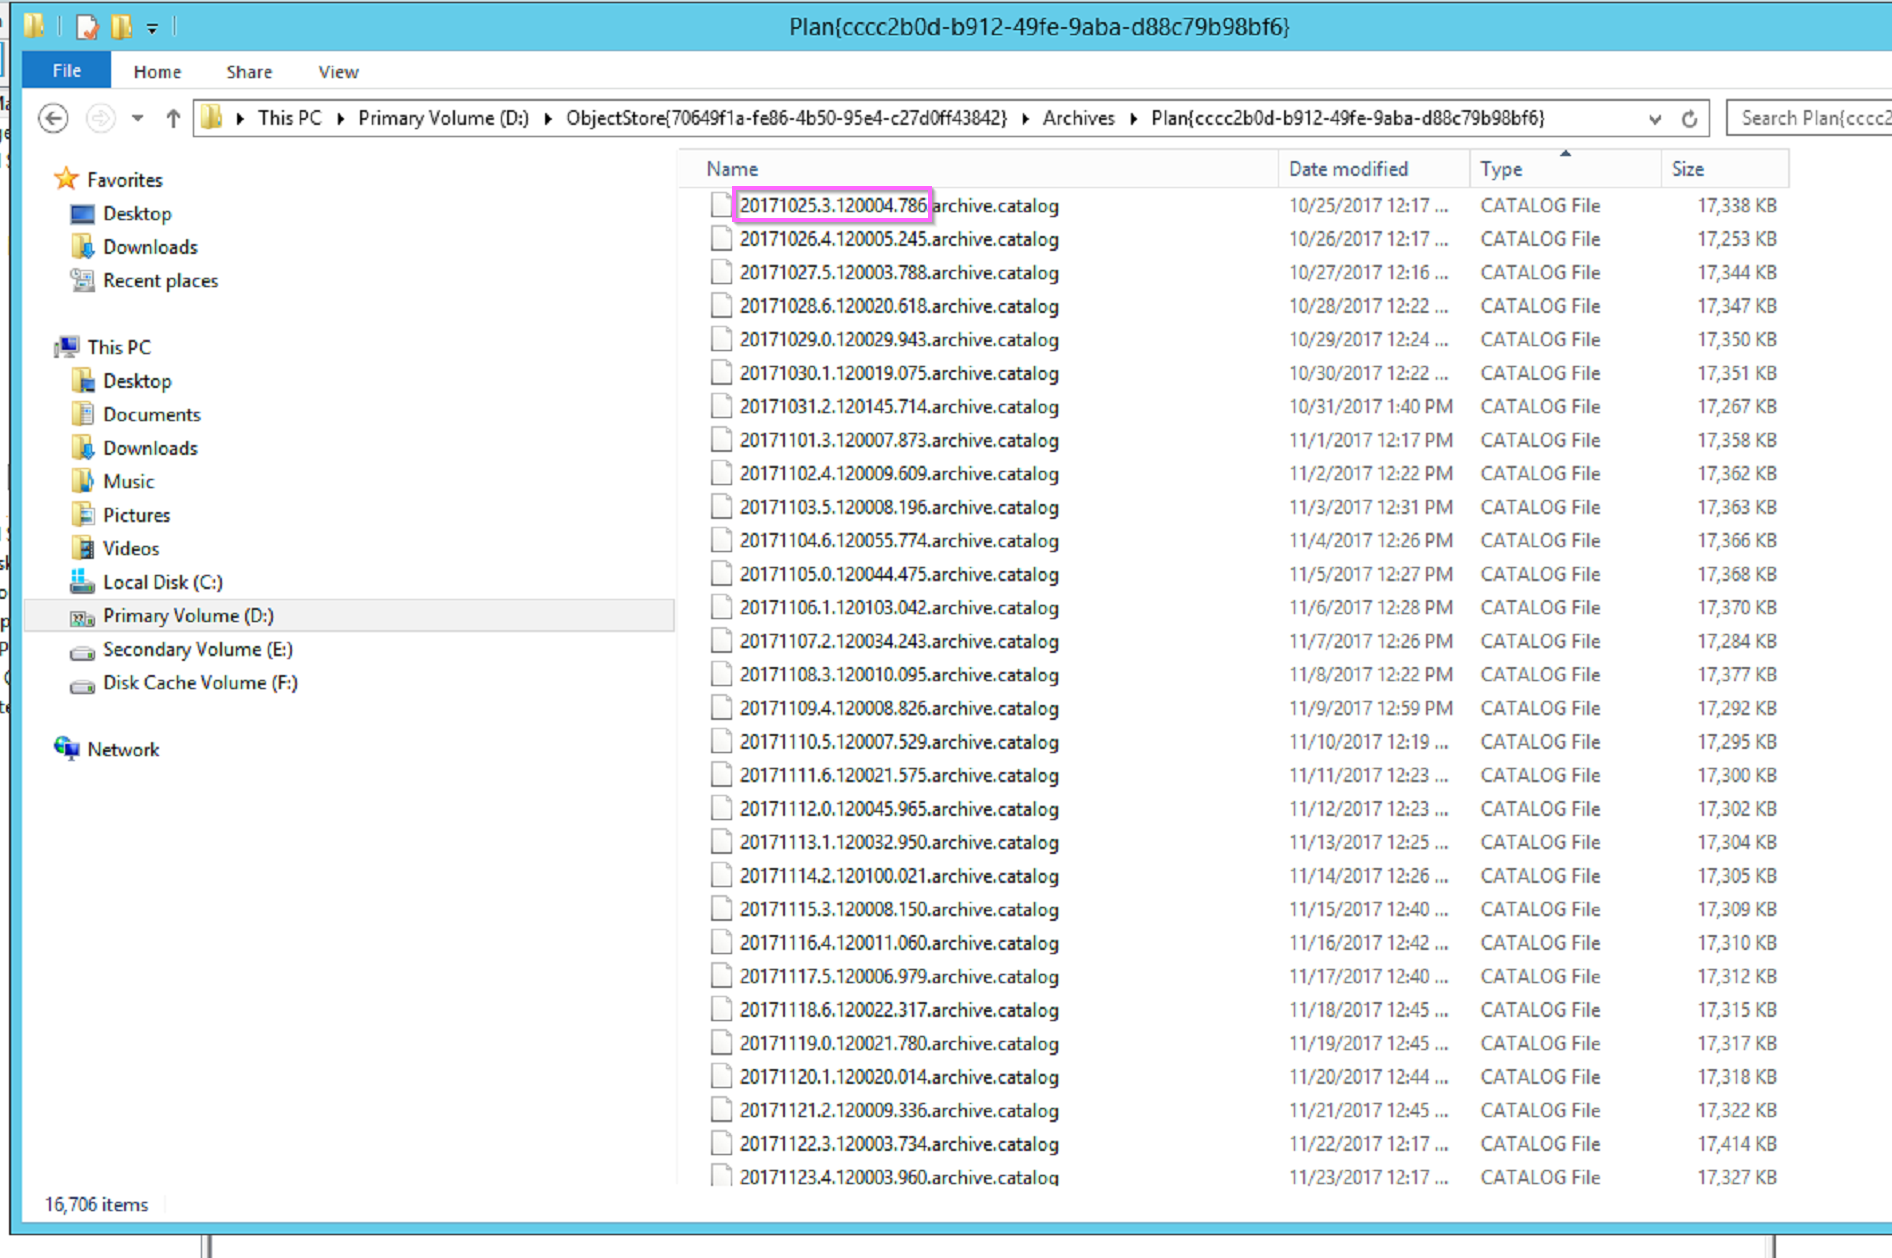Image resolution: width=1892 pixels, height=1258 pixels.
Task: Open Desktop under Favorites
Action: click(137, 214)
